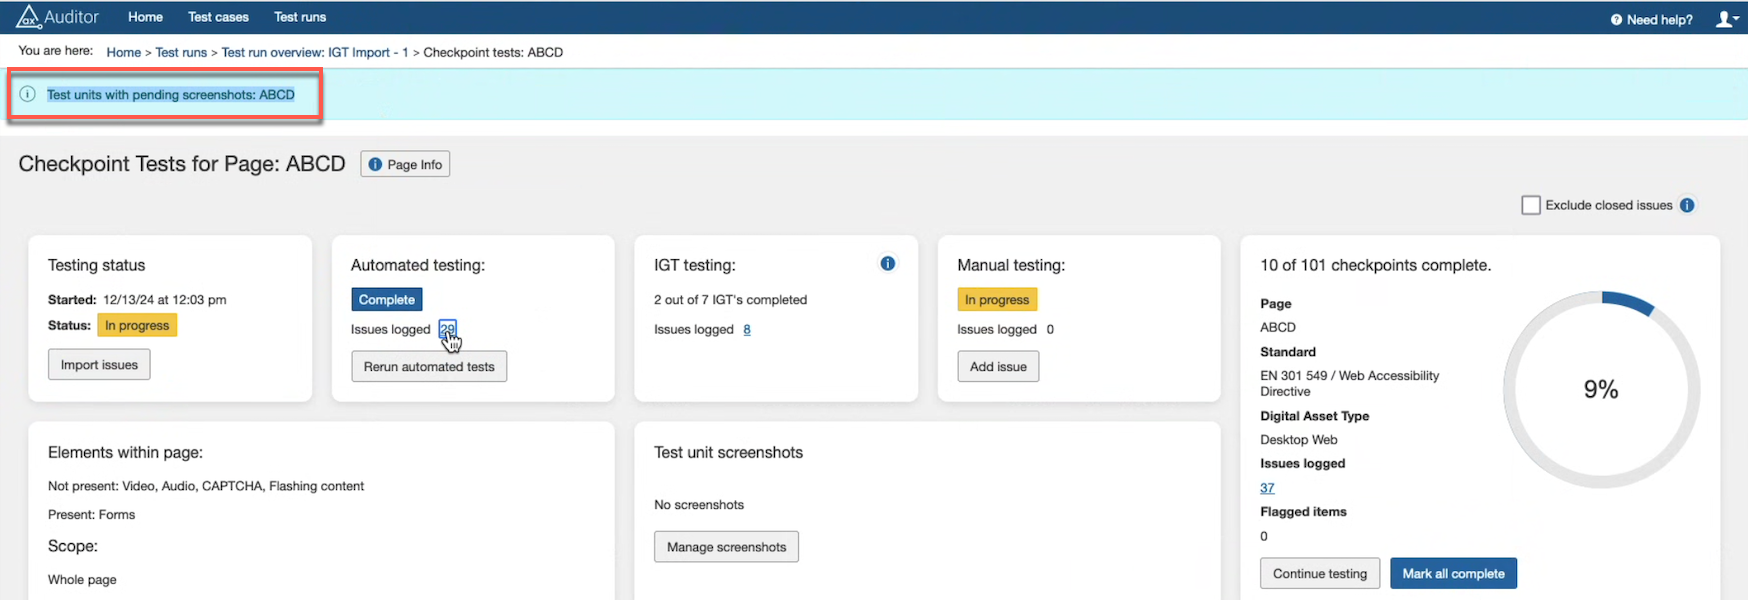Click Add issue under Manual testing
Viewport: 1748px width, 600px height.
[x=998, y=367]
